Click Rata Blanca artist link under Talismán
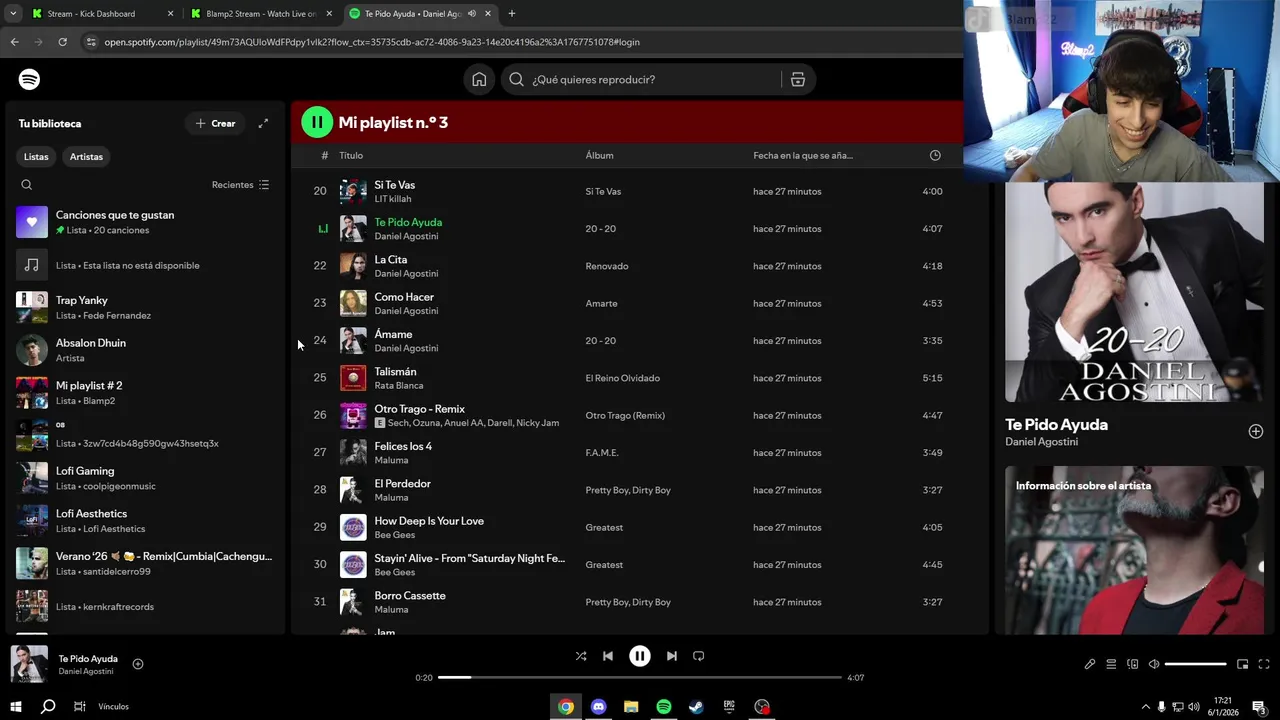The width and height of the screenshot is (1280, 720). [398, 385]
